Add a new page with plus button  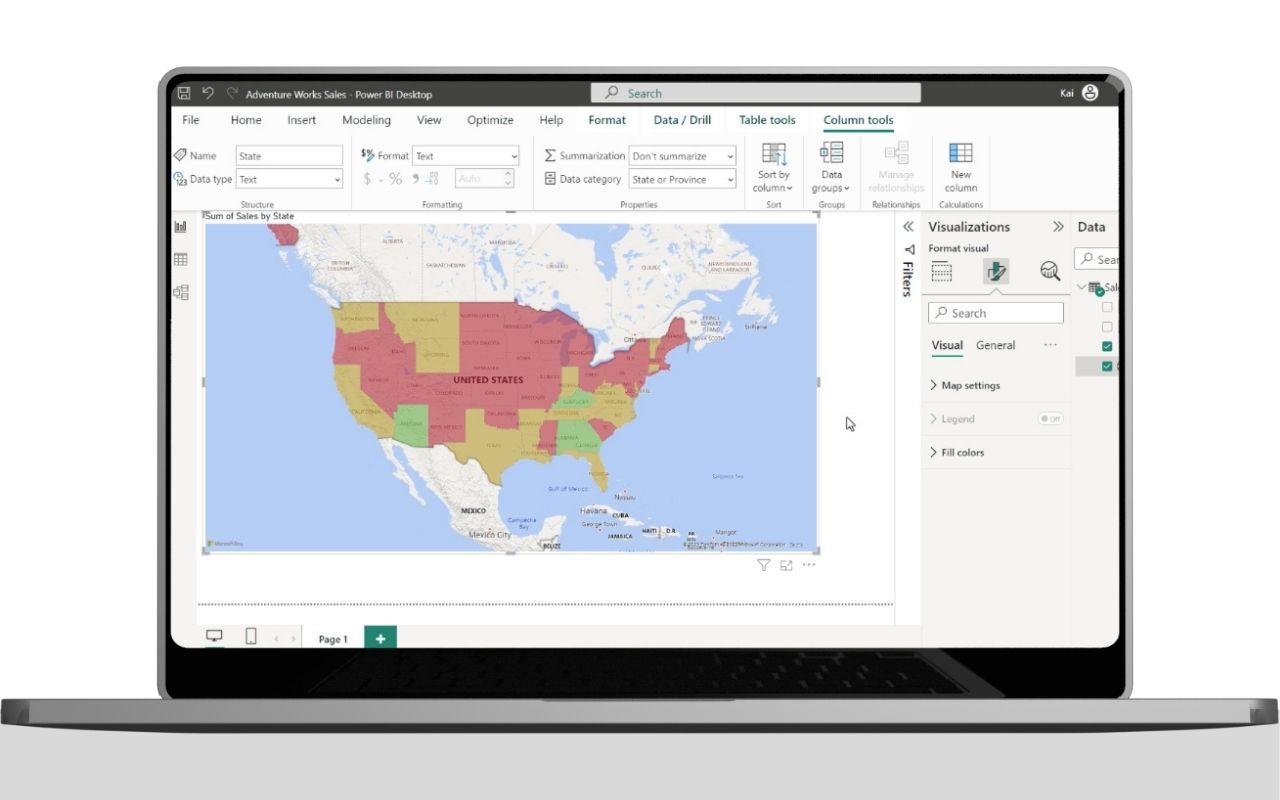[380, 638]
